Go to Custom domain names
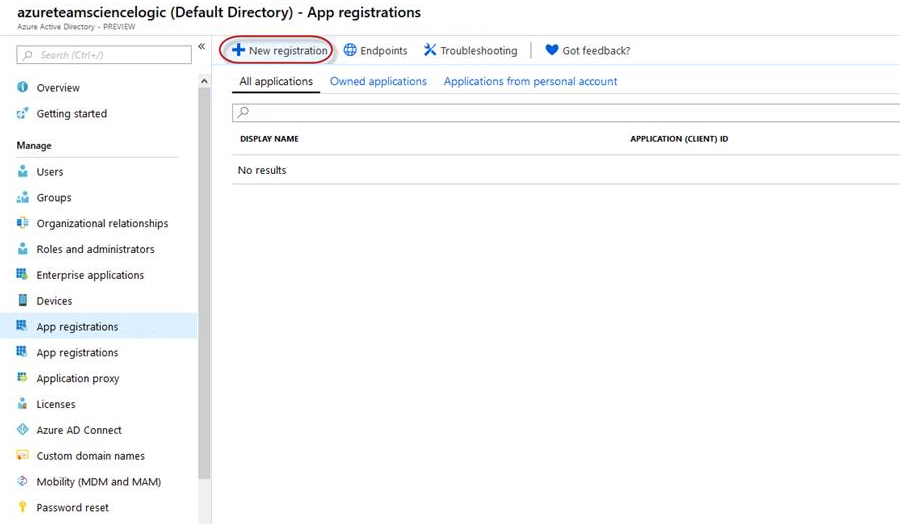This screenshot has width=900, height=524. 90,456
